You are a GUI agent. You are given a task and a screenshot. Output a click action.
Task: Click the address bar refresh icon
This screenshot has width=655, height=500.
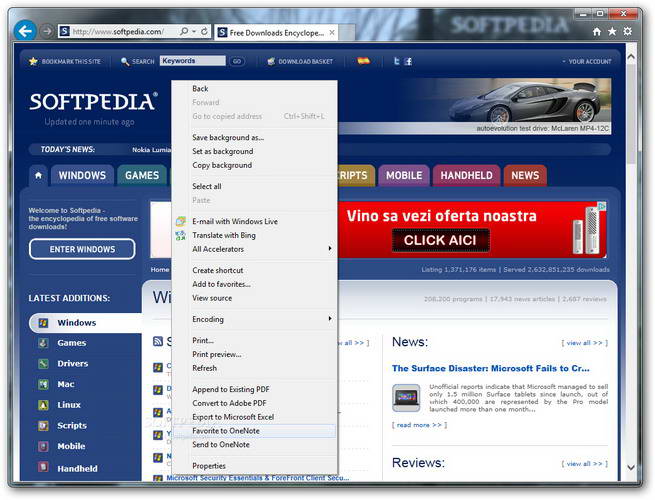[204, 32]
